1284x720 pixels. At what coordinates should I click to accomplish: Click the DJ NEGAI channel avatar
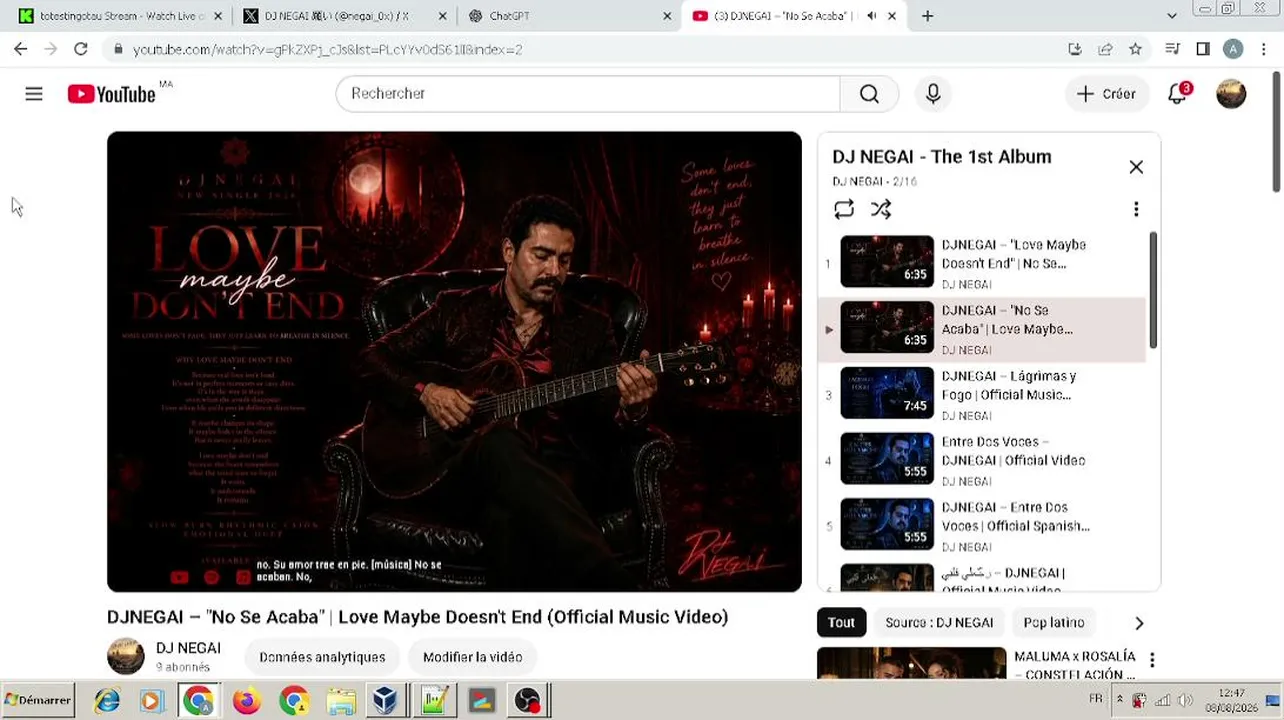tap(126, 656)
